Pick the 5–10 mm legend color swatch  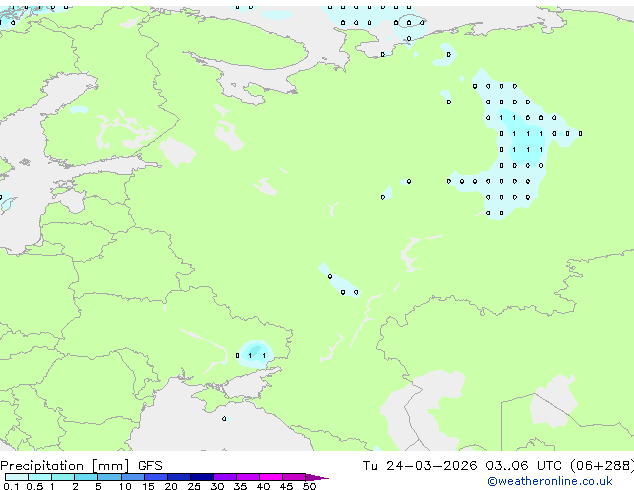110,477
